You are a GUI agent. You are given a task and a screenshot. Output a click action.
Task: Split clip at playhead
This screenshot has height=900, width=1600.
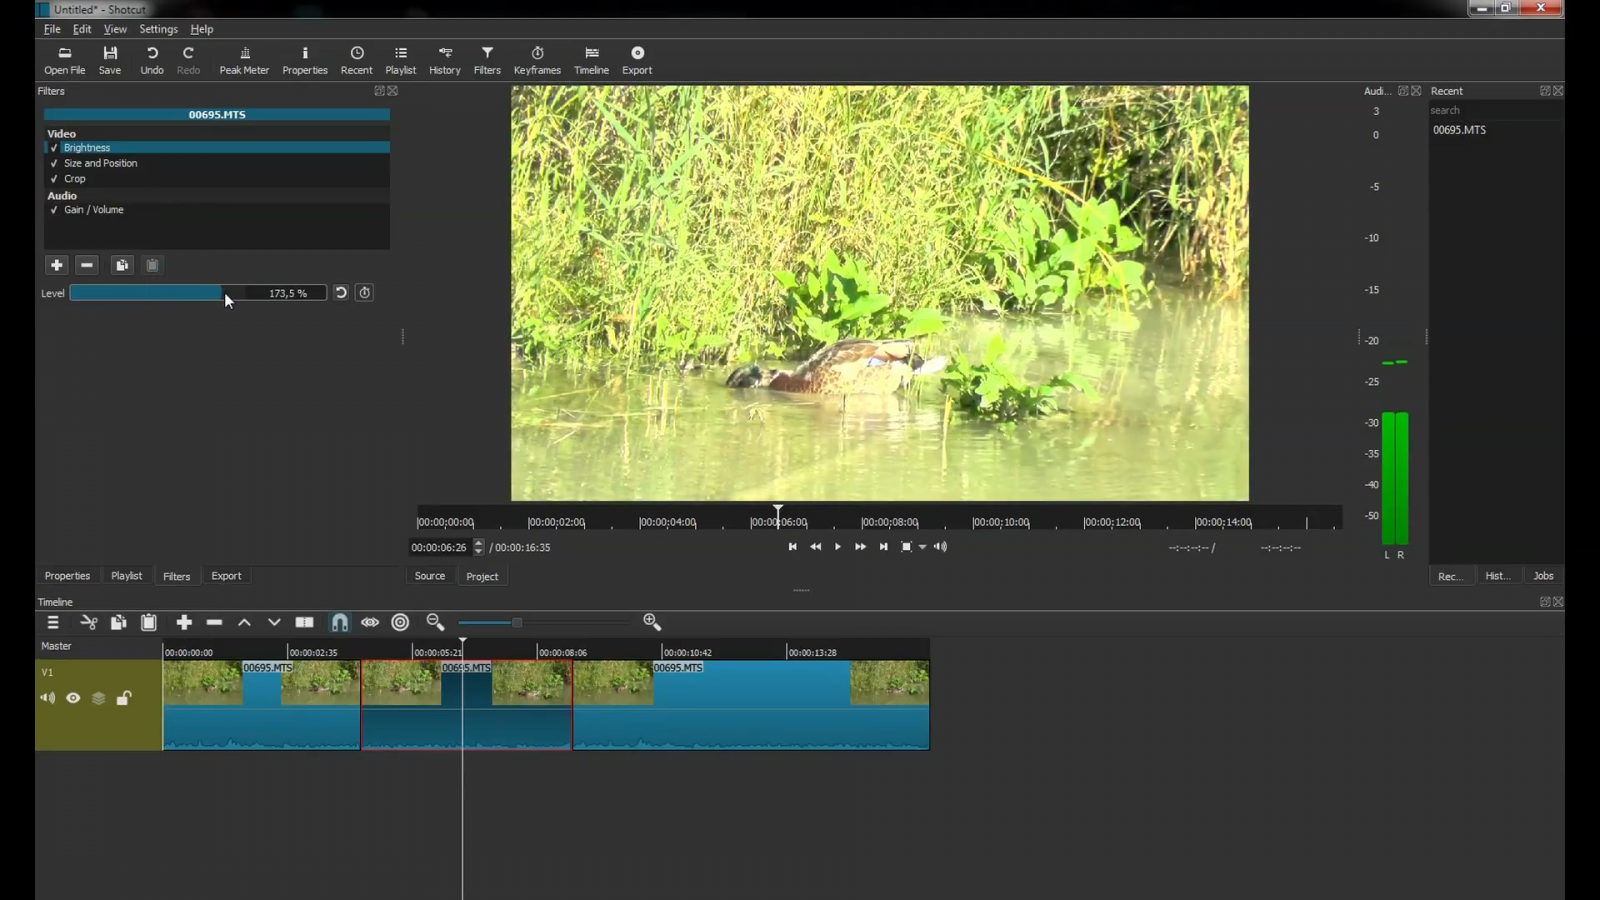click(x=305, y=623)
